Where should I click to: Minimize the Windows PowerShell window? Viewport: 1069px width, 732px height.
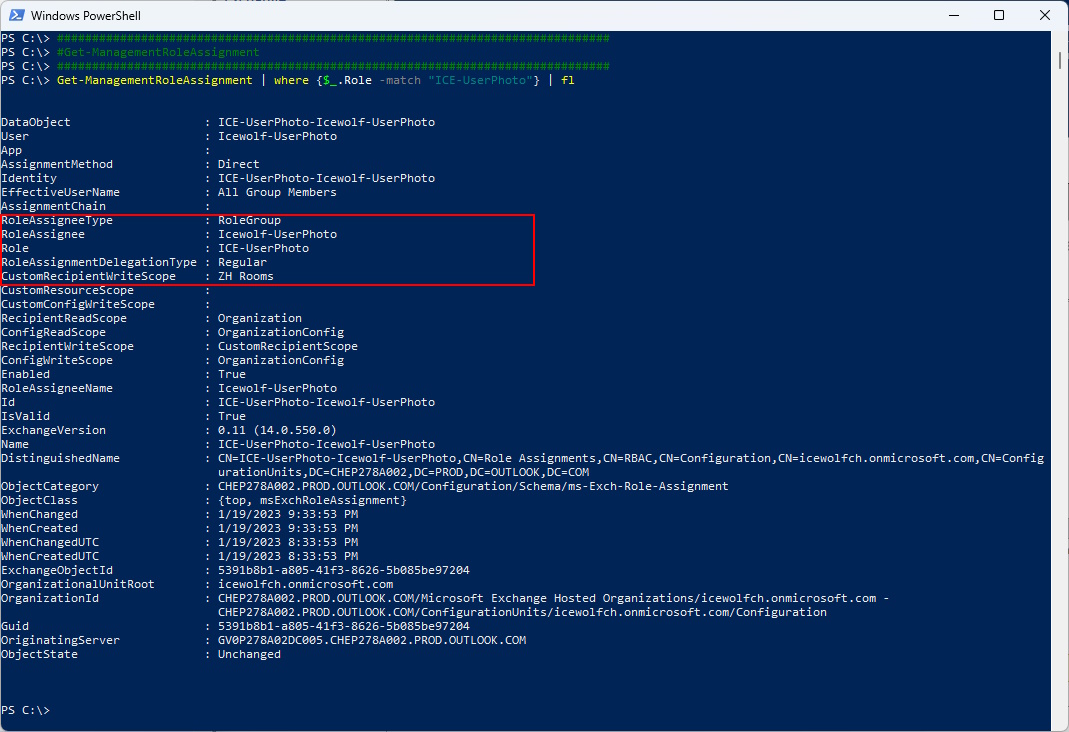[x=954, y=15]
